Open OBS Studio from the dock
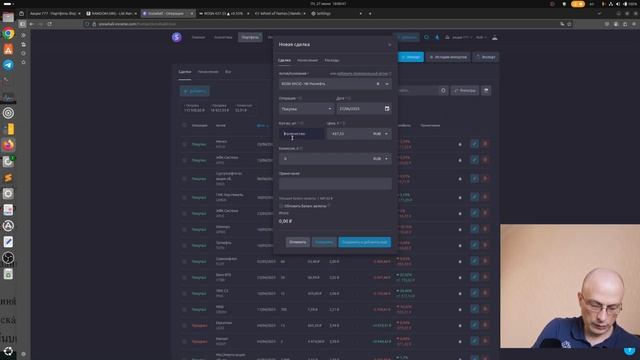 pyautogui.click(x=8, y=258)
